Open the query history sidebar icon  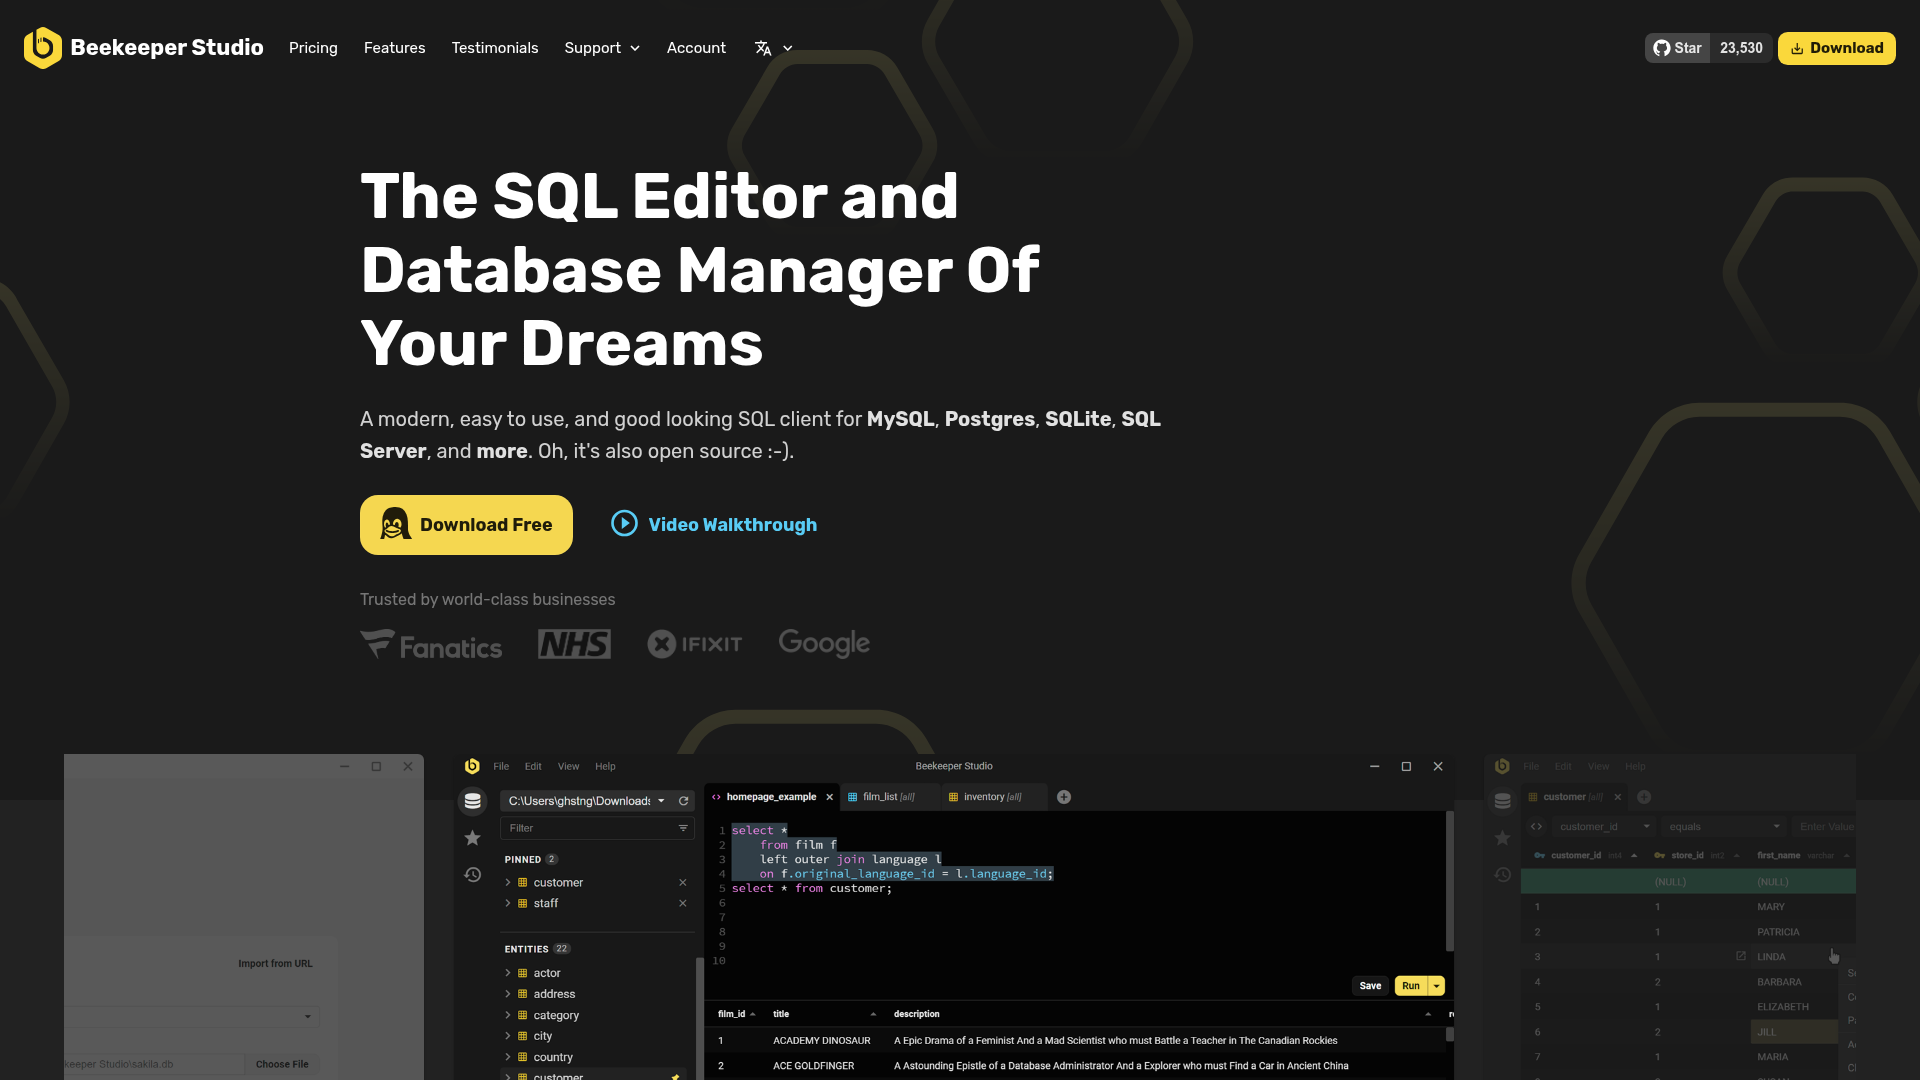pyautogui.click(x=473, y=875)
